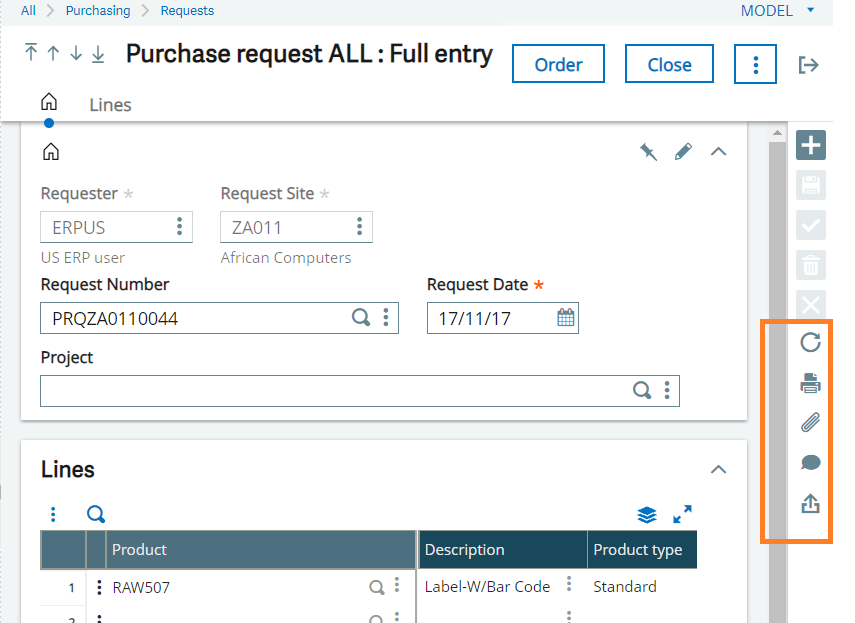The width and height of the screenshot is (855, 623).
Task: Click the plus icon to create new
Action: click(x=810, y=145)
